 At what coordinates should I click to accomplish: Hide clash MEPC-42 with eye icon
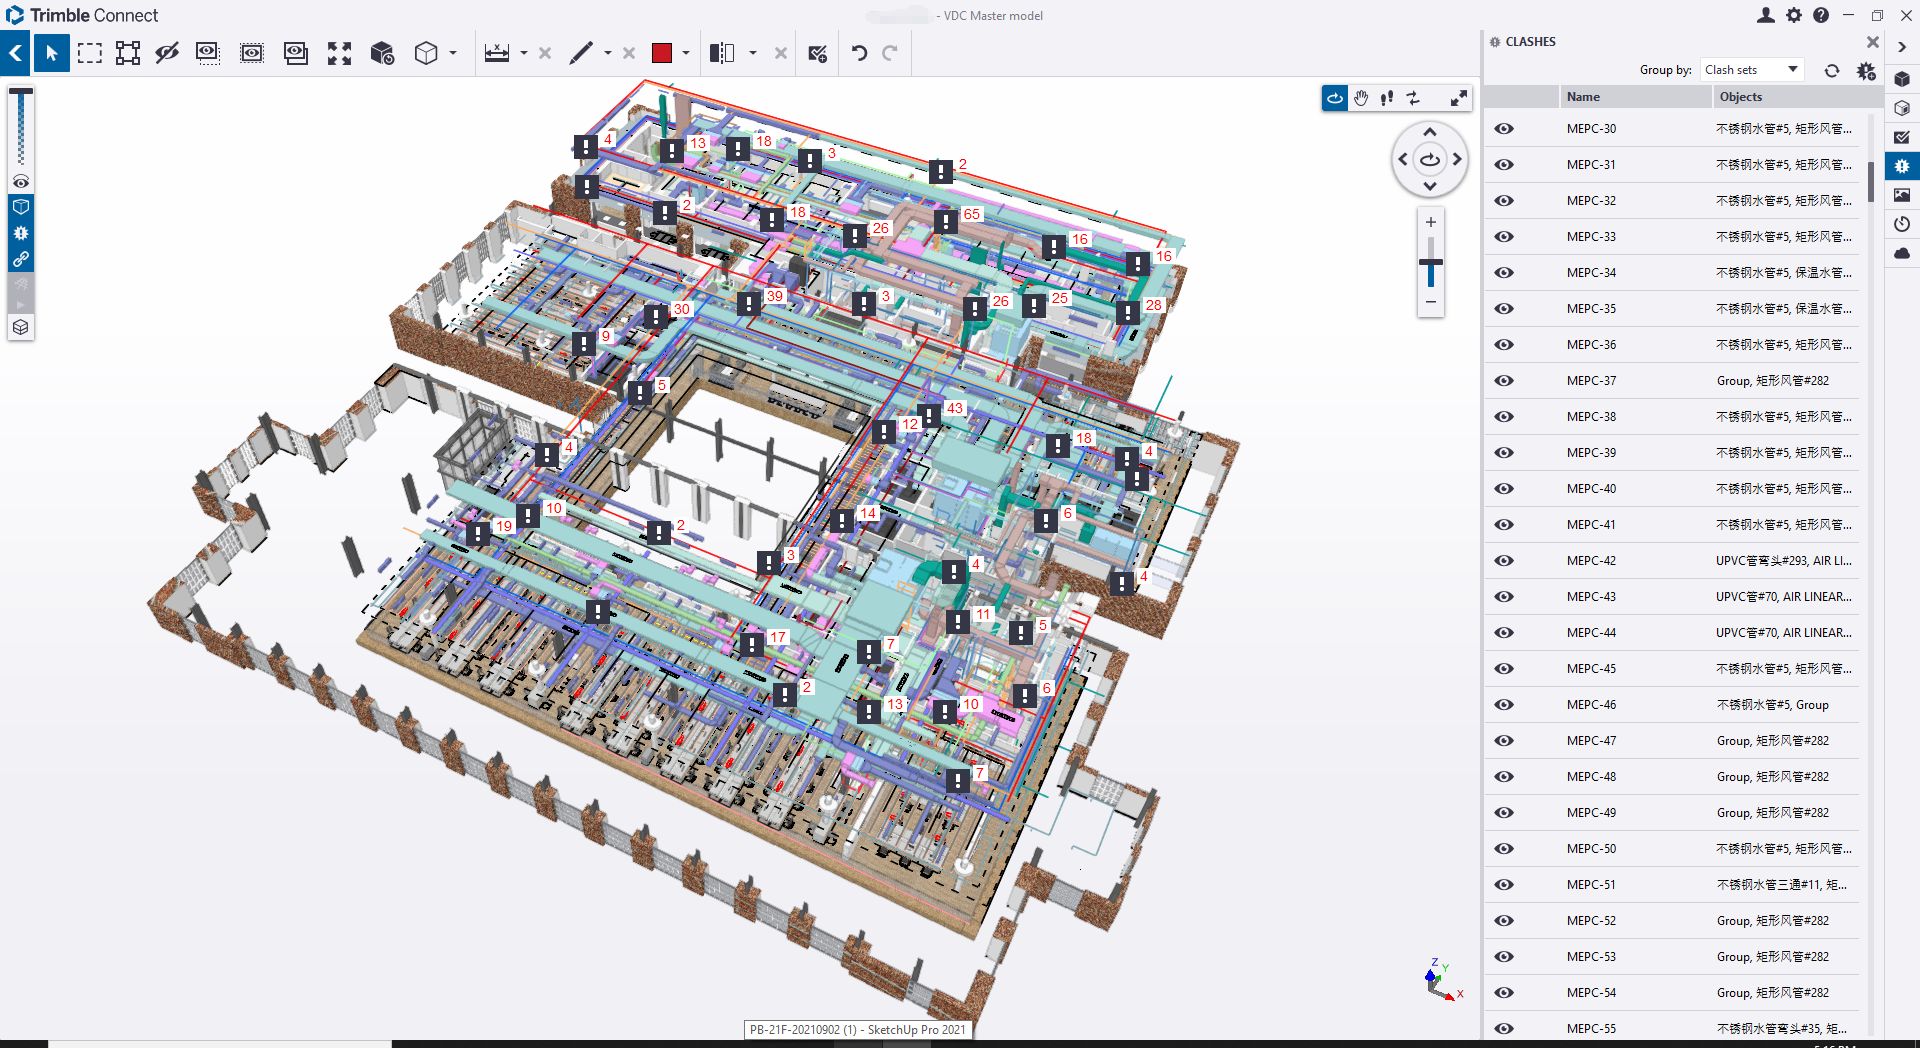(1504, 561)
